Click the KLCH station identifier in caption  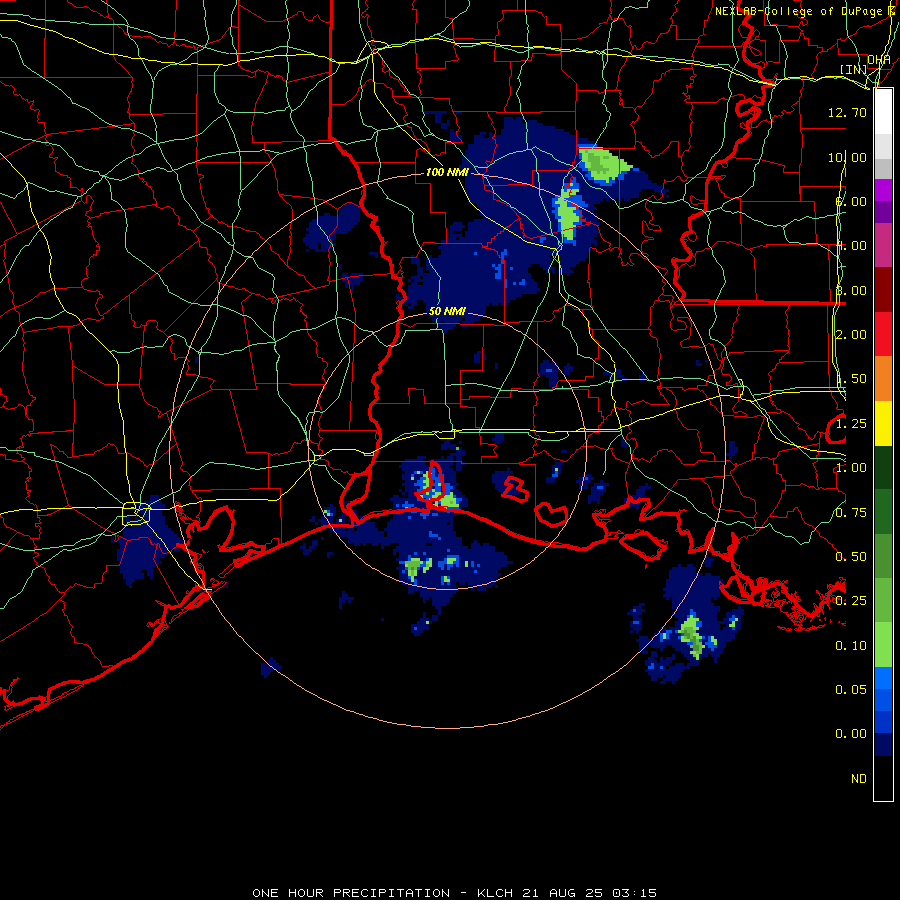coord(495,893)
